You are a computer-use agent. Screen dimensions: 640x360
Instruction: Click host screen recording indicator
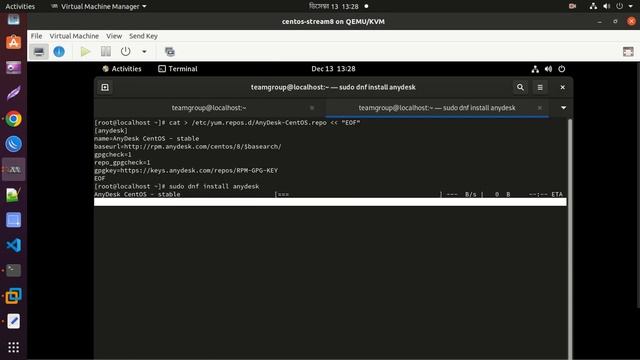point(572,6)
